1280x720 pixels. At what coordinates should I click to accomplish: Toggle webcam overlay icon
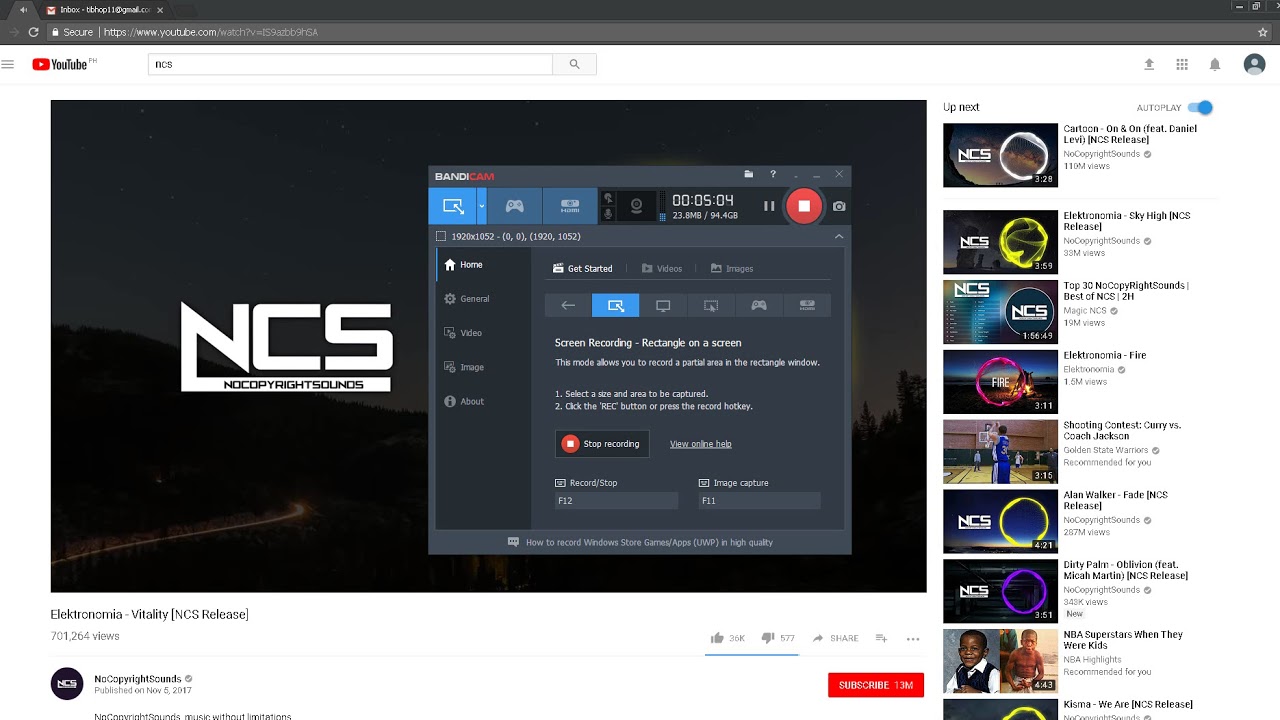click(x=636, y=206)
